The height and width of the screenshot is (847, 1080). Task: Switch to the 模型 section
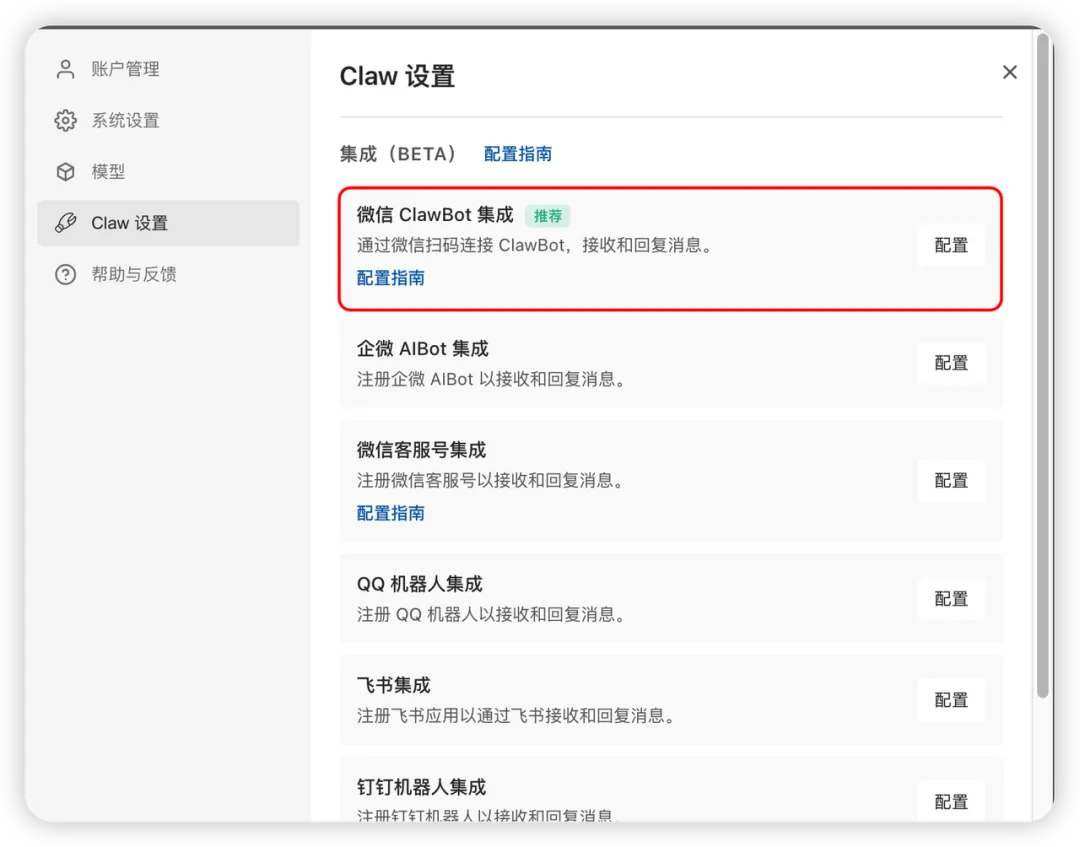[168, 171]
